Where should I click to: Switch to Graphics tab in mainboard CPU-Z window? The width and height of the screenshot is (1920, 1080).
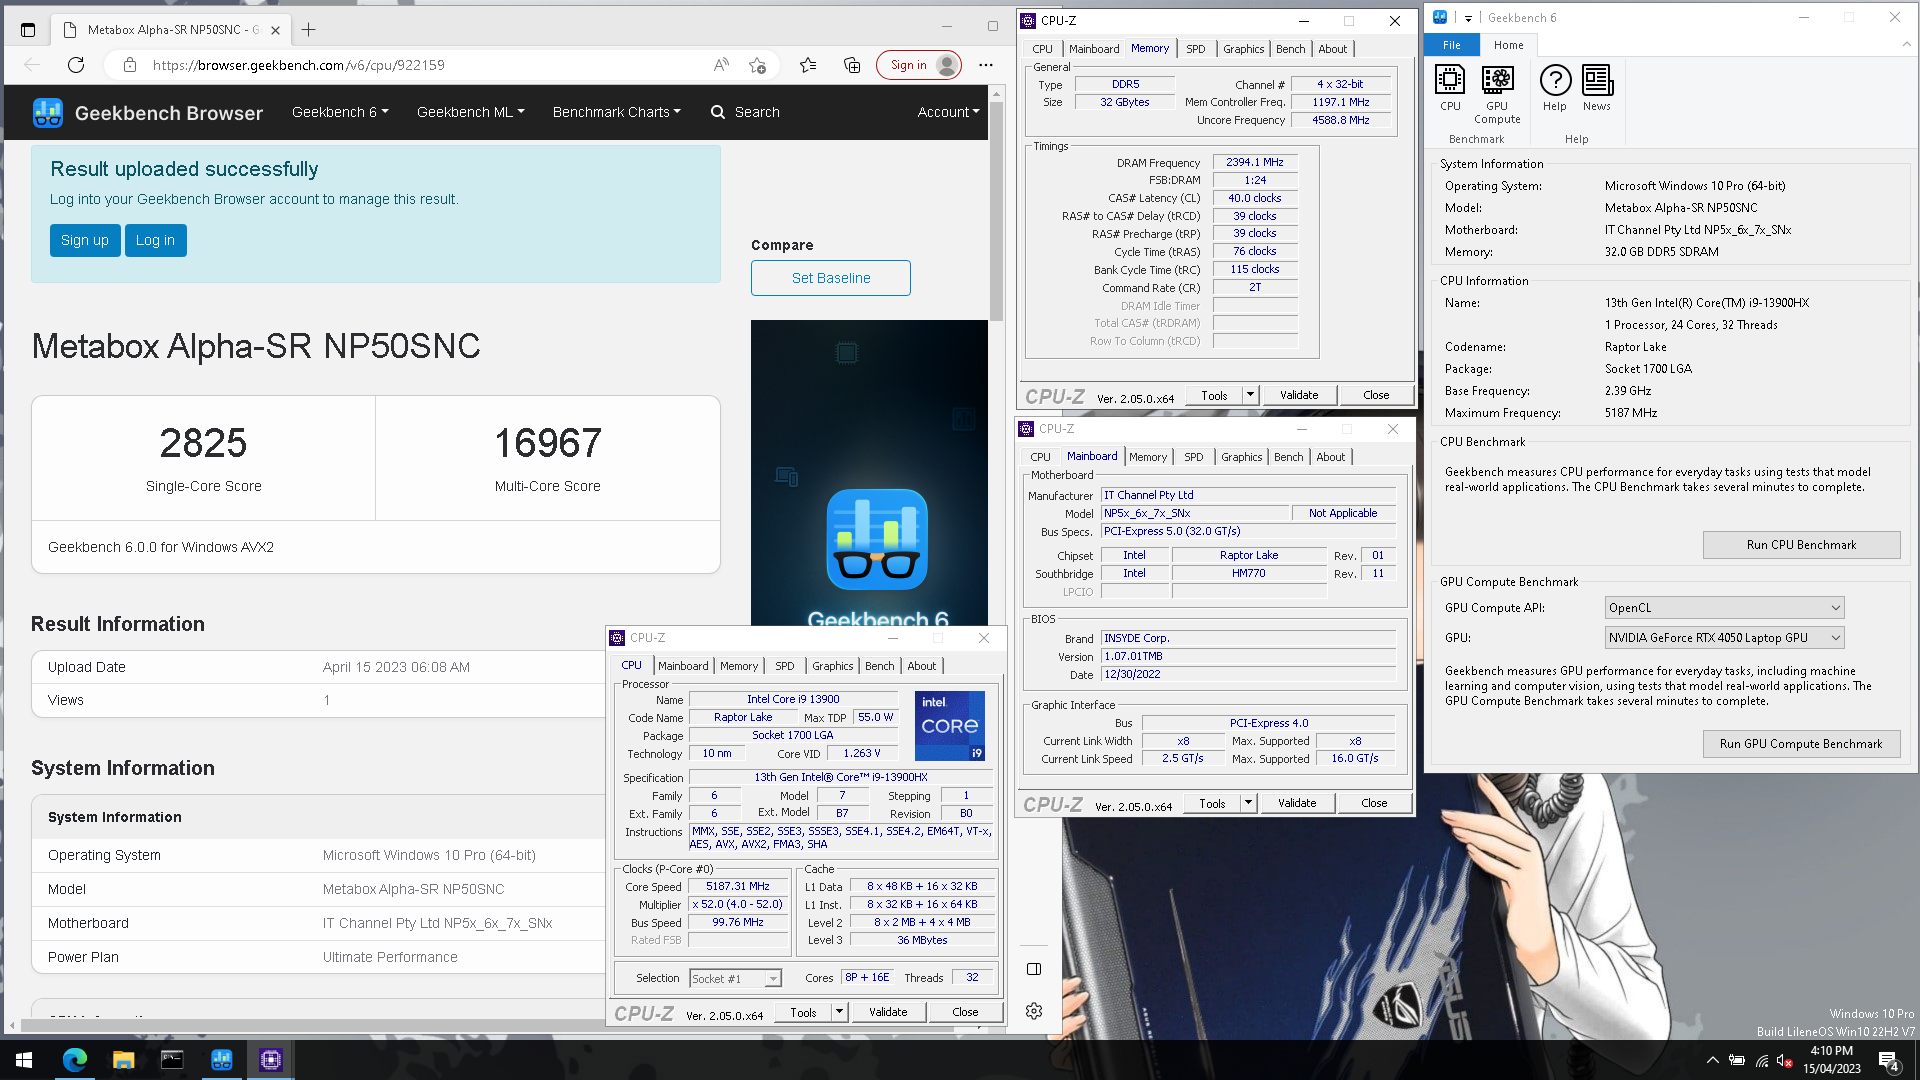[x=1242, y=457]
